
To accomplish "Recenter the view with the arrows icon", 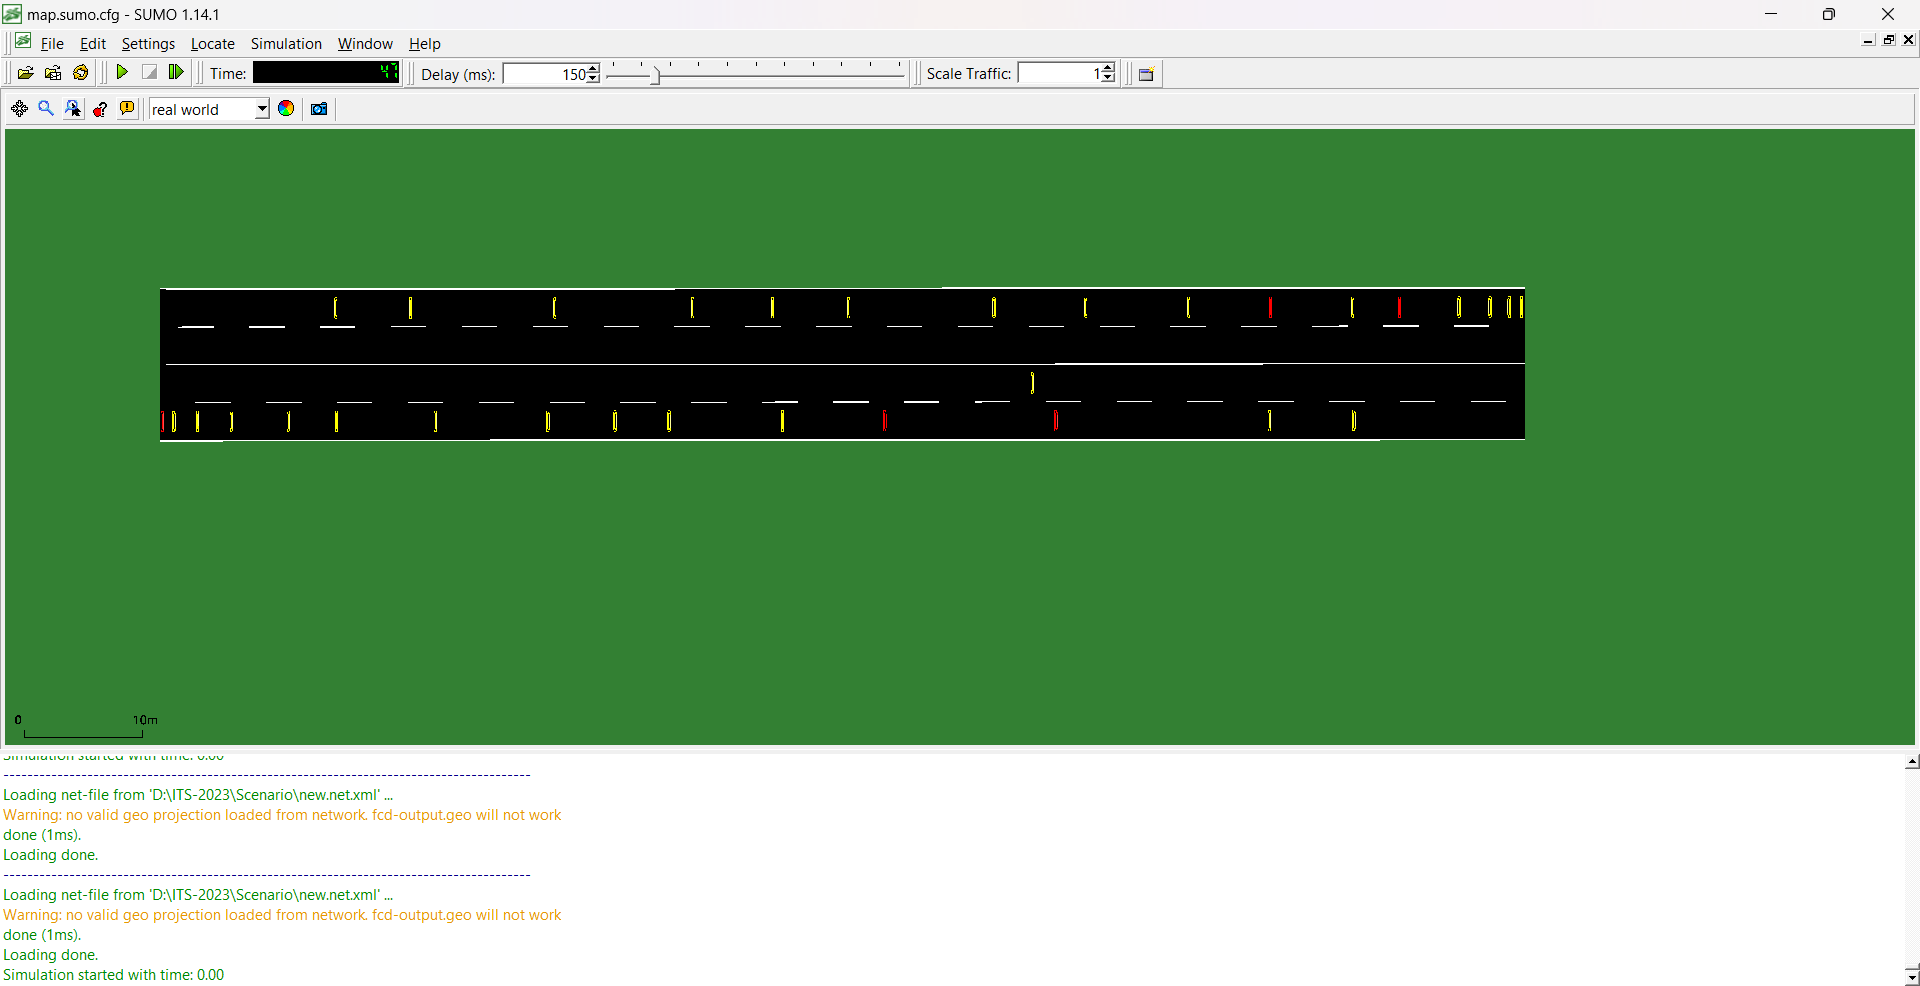I will click(19, 109).
